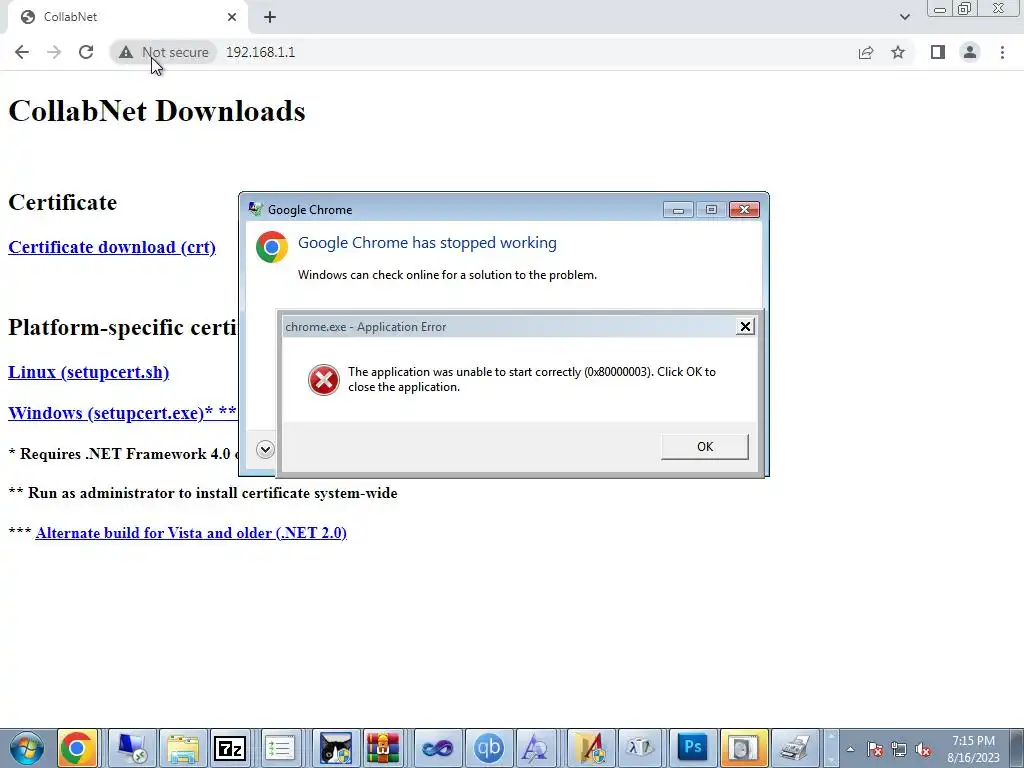This screenshot has width=1024, height=768.
Task: Select the CollabNet tab
Action: click(x=127, y=17)
